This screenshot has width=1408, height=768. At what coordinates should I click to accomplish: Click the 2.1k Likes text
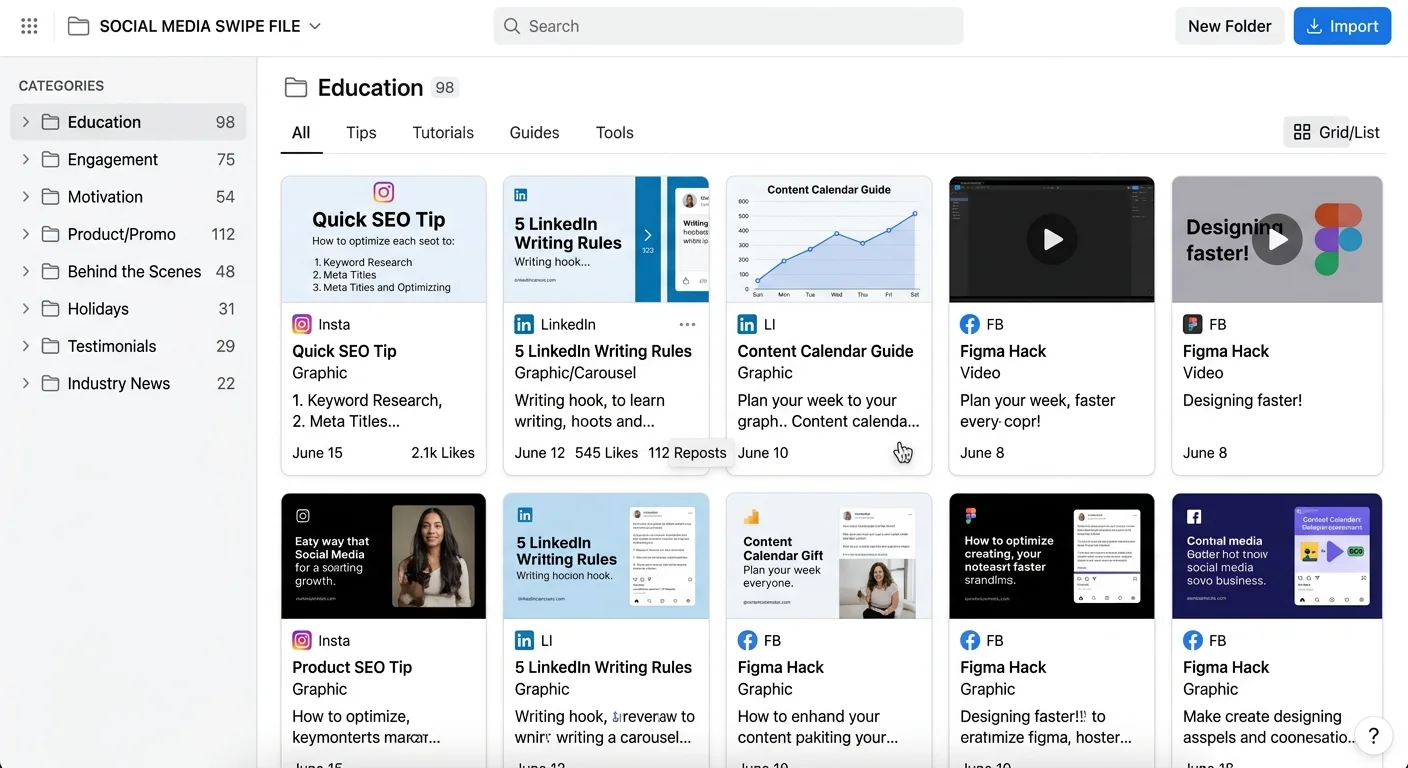point(443,453)
